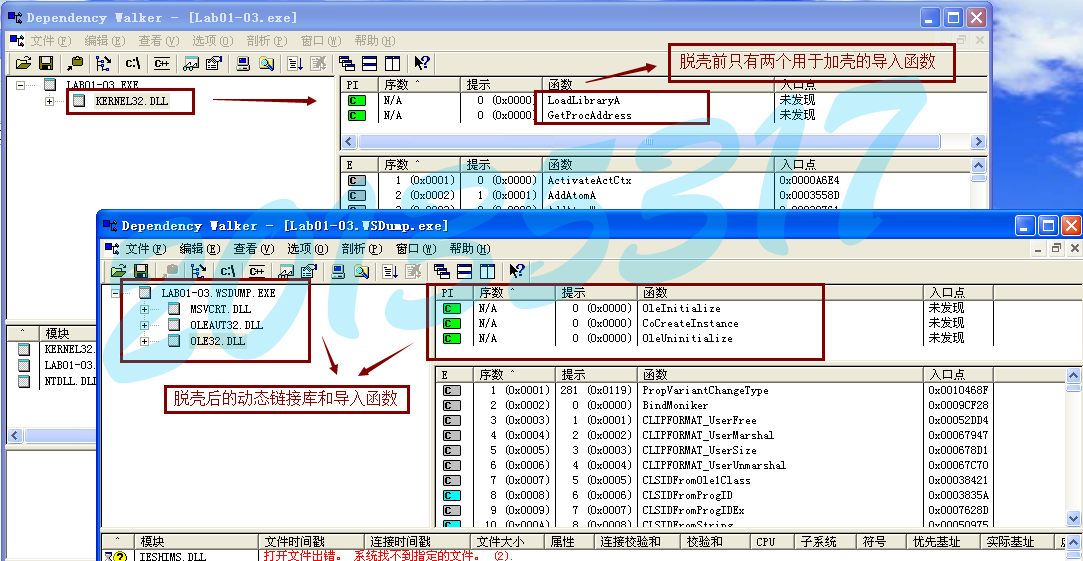1083x561 pixels.
Task: Toggle the C++ undecorate button in the WSDump window
Action: tap(256, 271)
